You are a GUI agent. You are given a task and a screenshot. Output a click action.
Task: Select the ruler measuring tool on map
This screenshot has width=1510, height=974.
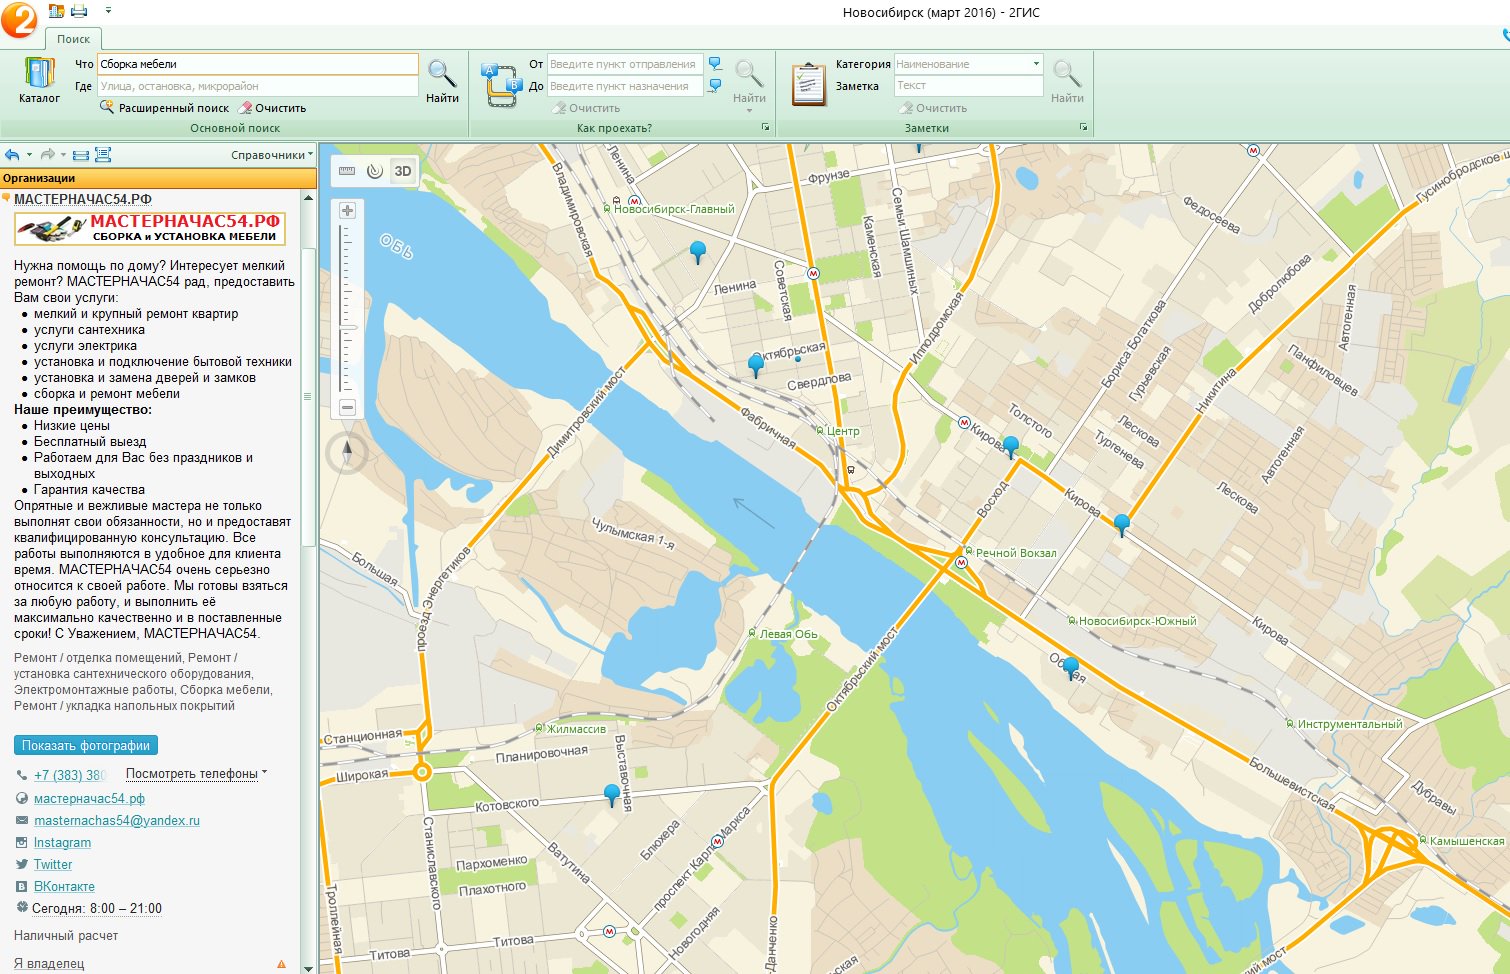pyautogui.click(x=347, y=171)
